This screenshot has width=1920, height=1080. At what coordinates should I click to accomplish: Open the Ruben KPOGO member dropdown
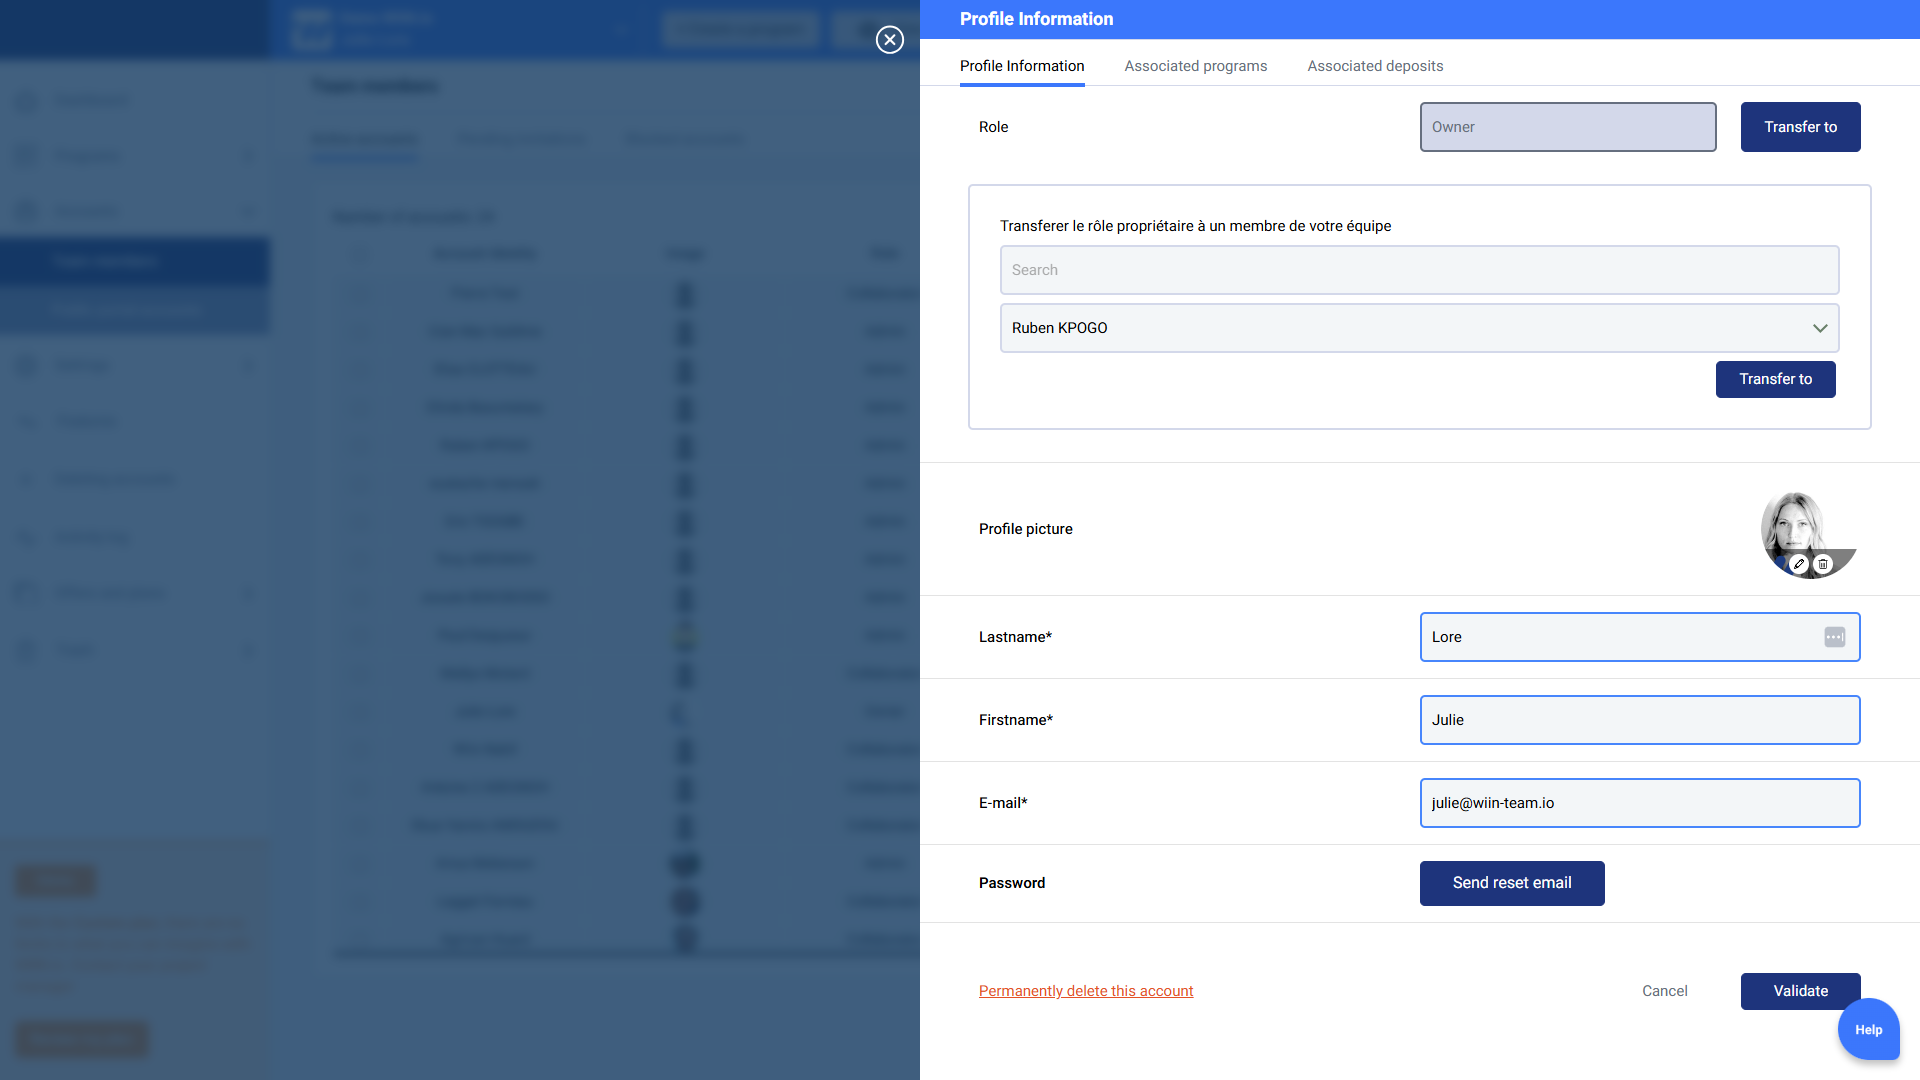point(1400,328)
